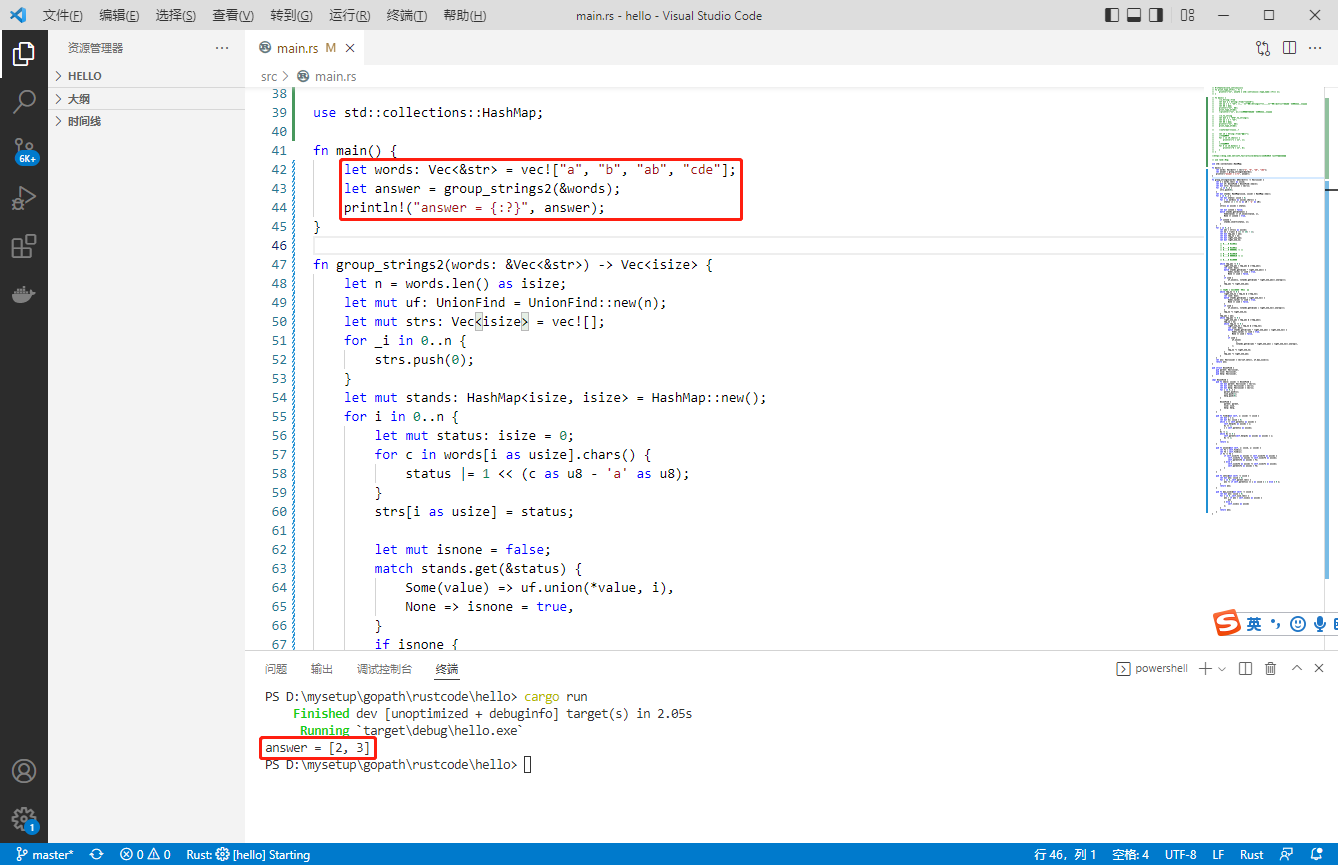
Task: Open the 选择(S) menu
Action: [176, 15]
